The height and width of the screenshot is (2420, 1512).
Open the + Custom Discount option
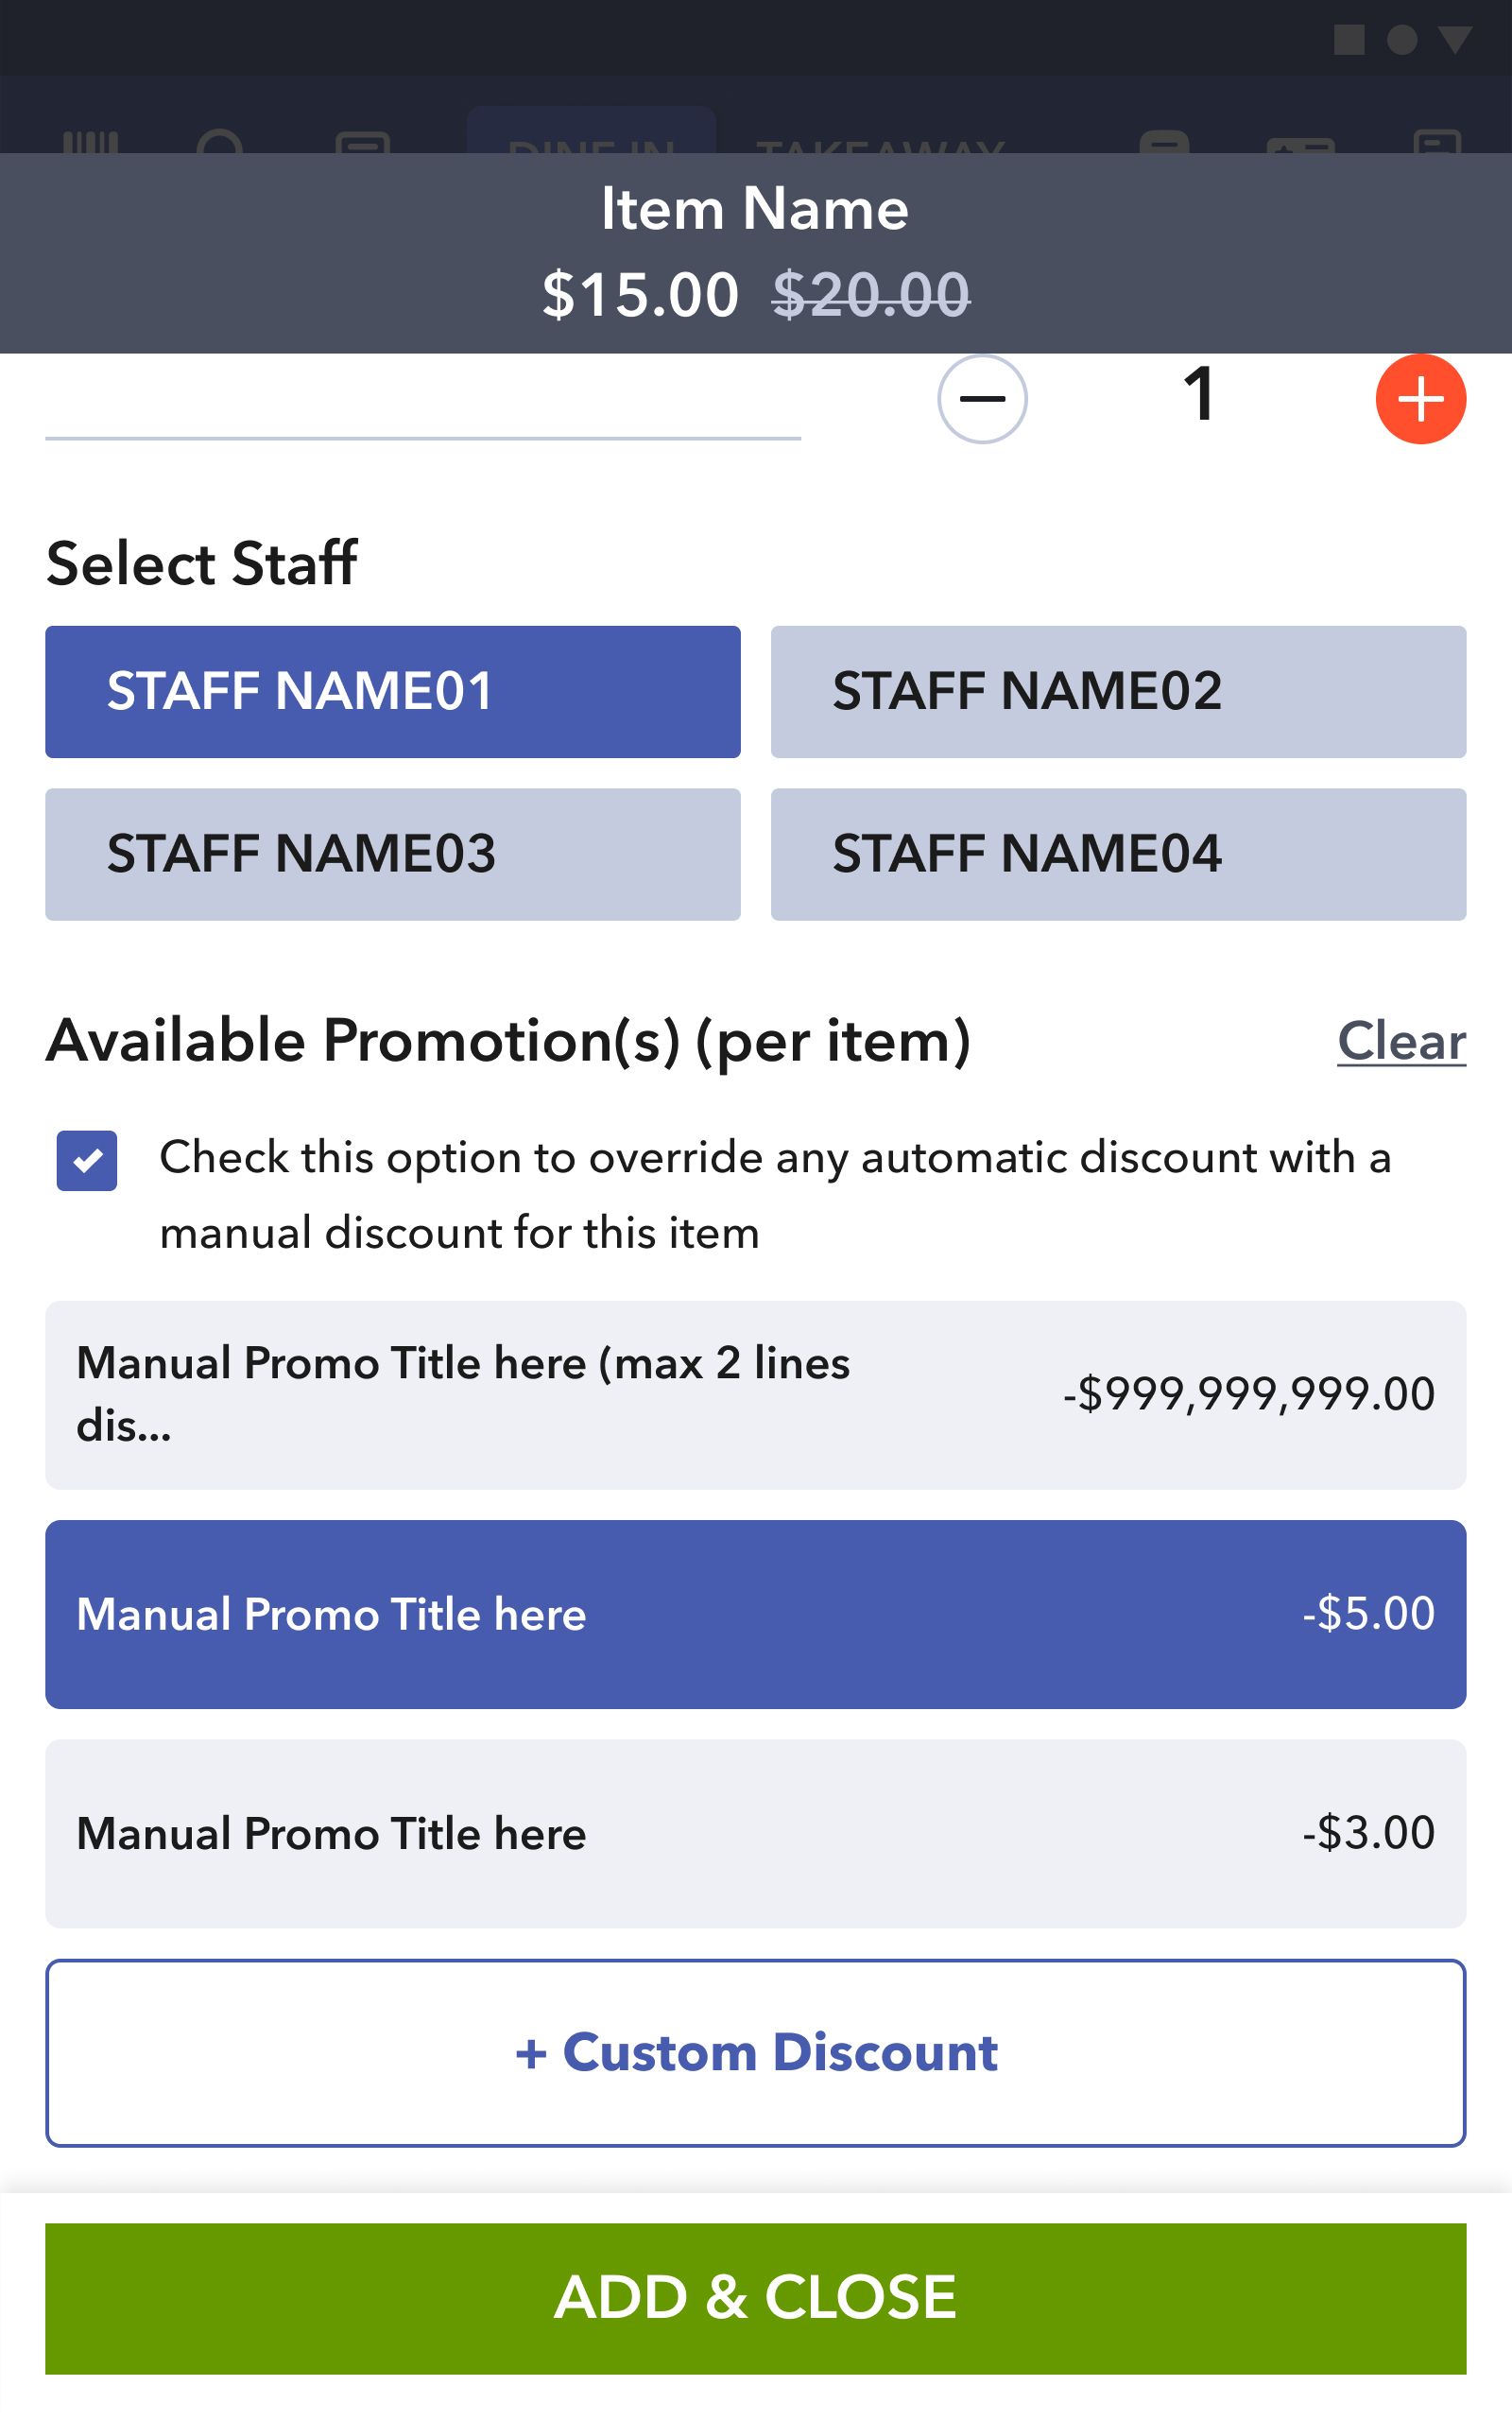pyautogui.click(x=756, y=2052)
